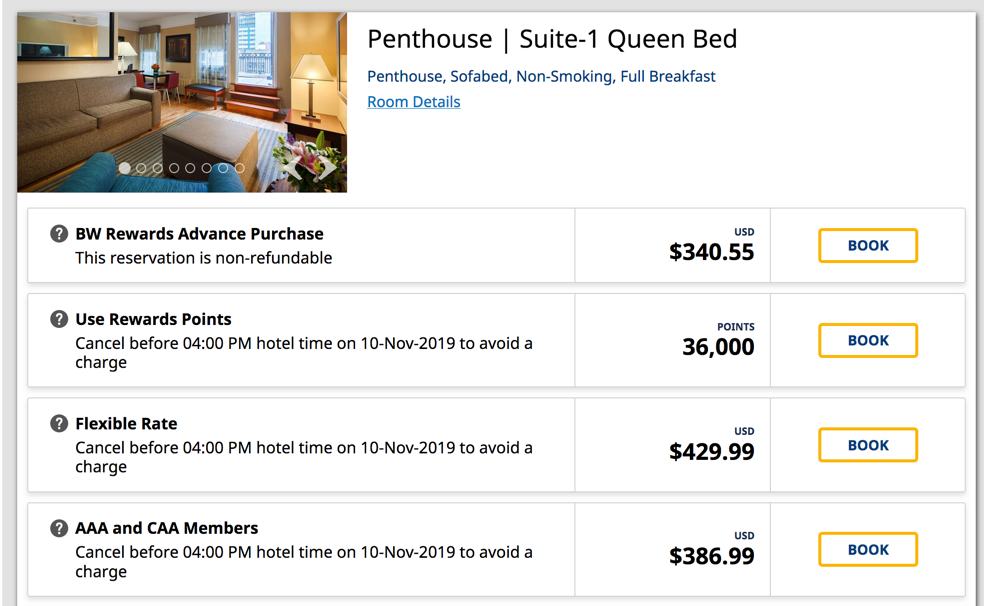984x606 pixels.
Task: Jump to the last photo dot
Action: [240, 168]
